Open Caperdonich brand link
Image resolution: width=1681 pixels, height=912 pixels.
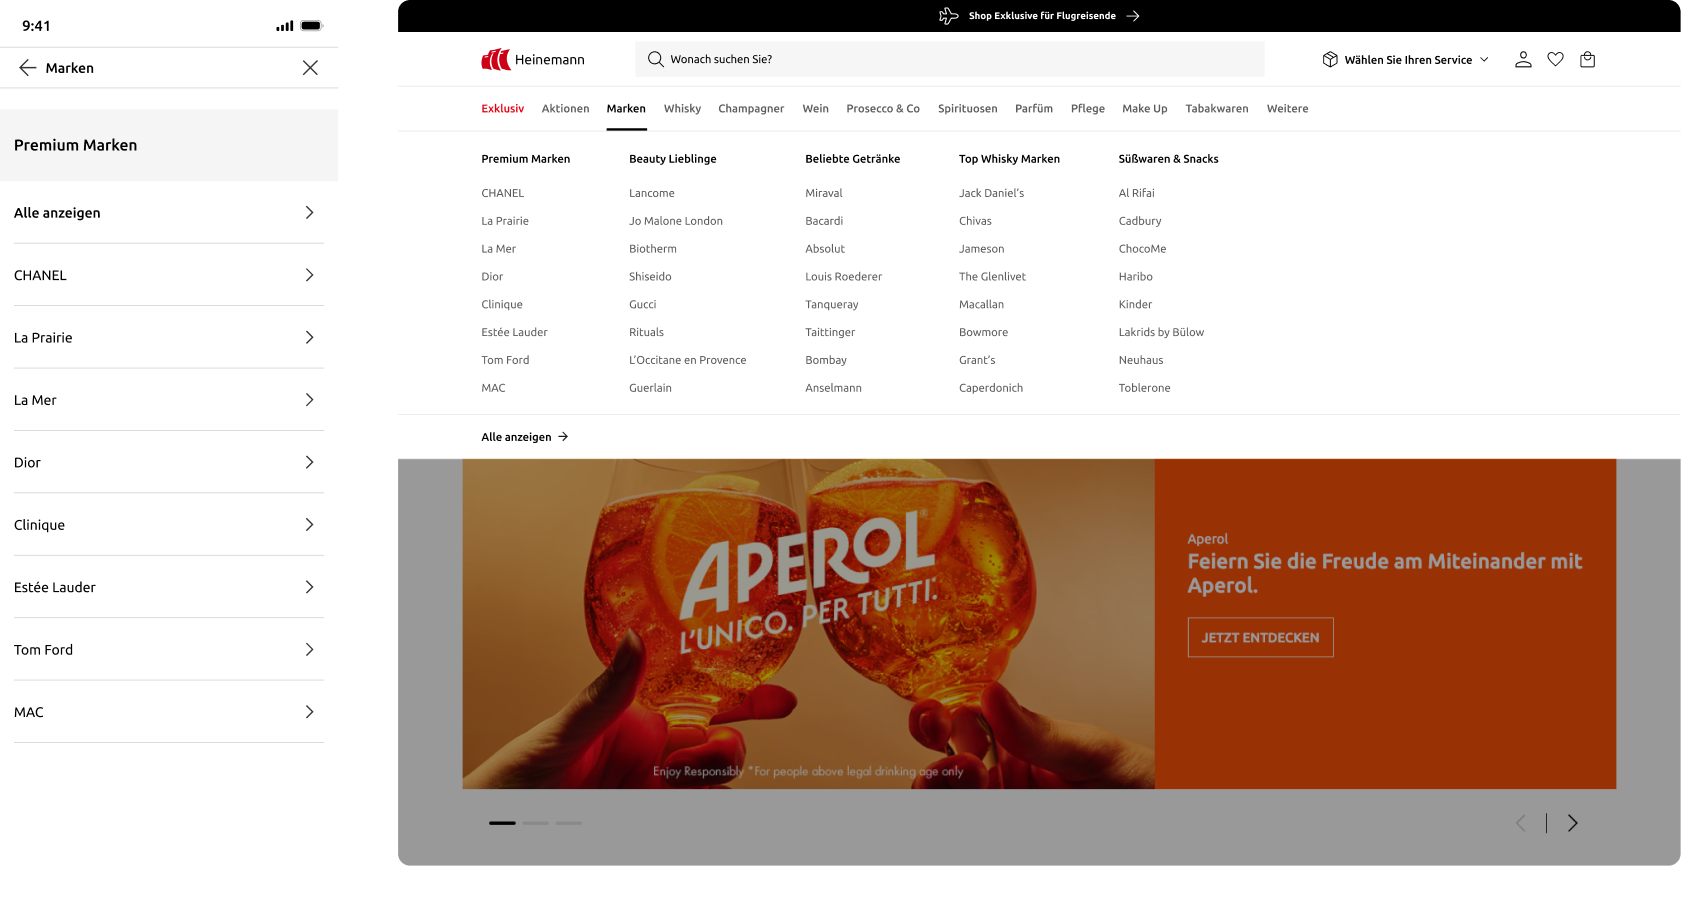[x=991, y=388]
